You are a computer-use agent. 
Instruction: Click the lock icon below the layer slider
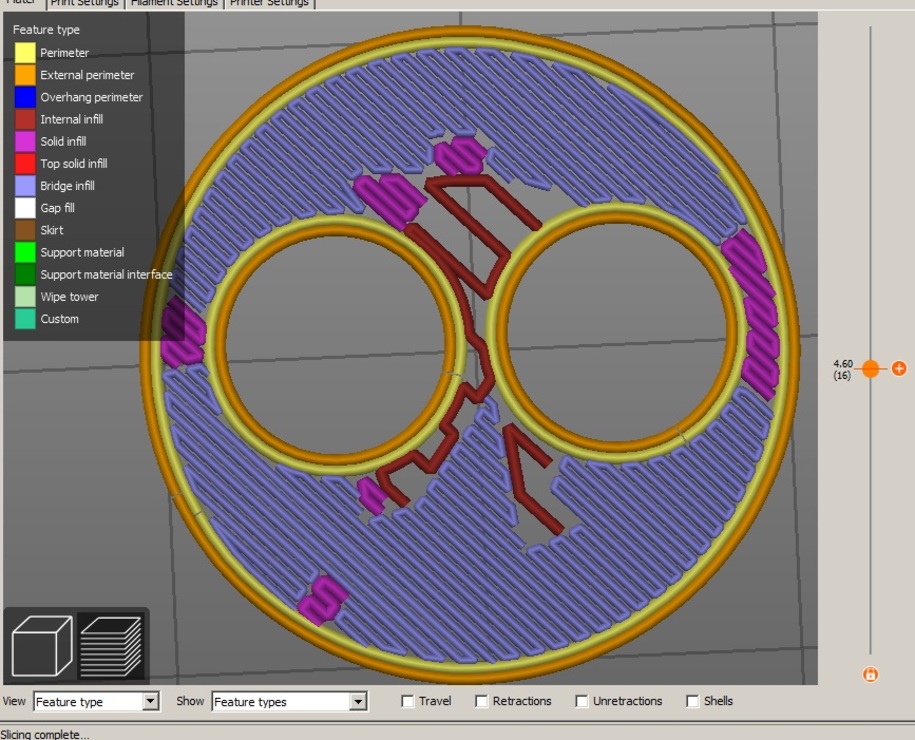870,674
